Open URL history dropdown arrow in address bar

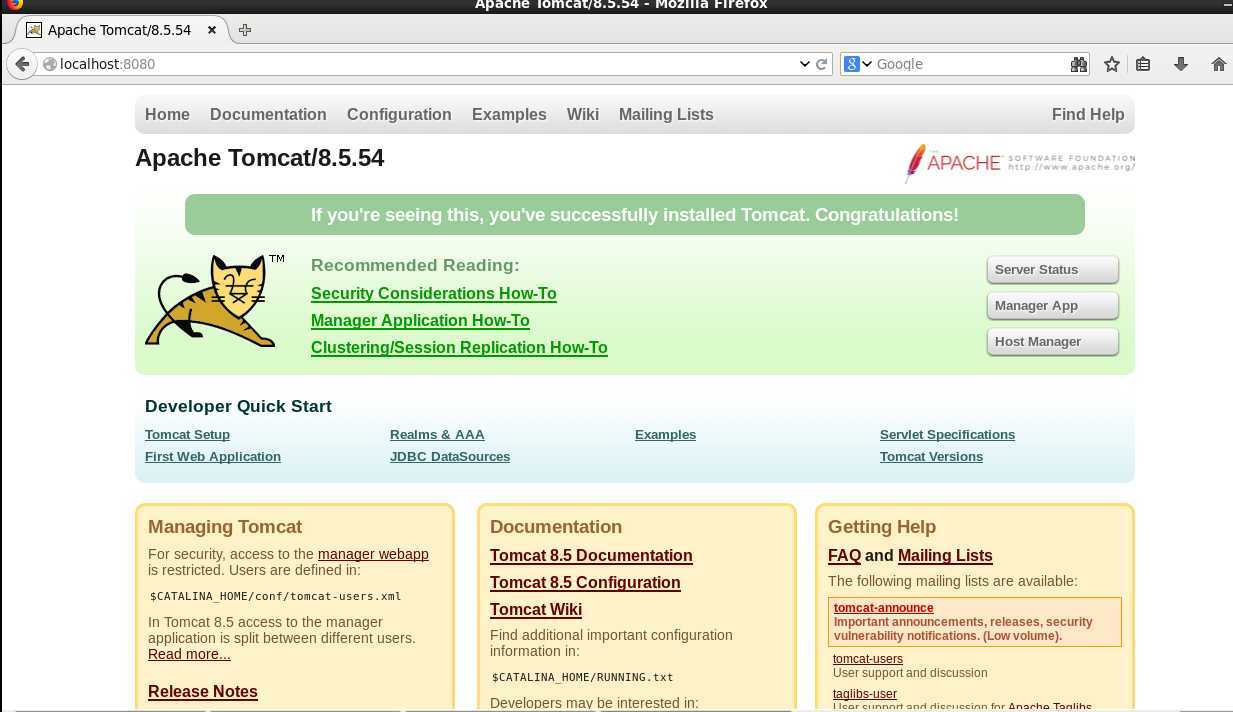[804, 64]
